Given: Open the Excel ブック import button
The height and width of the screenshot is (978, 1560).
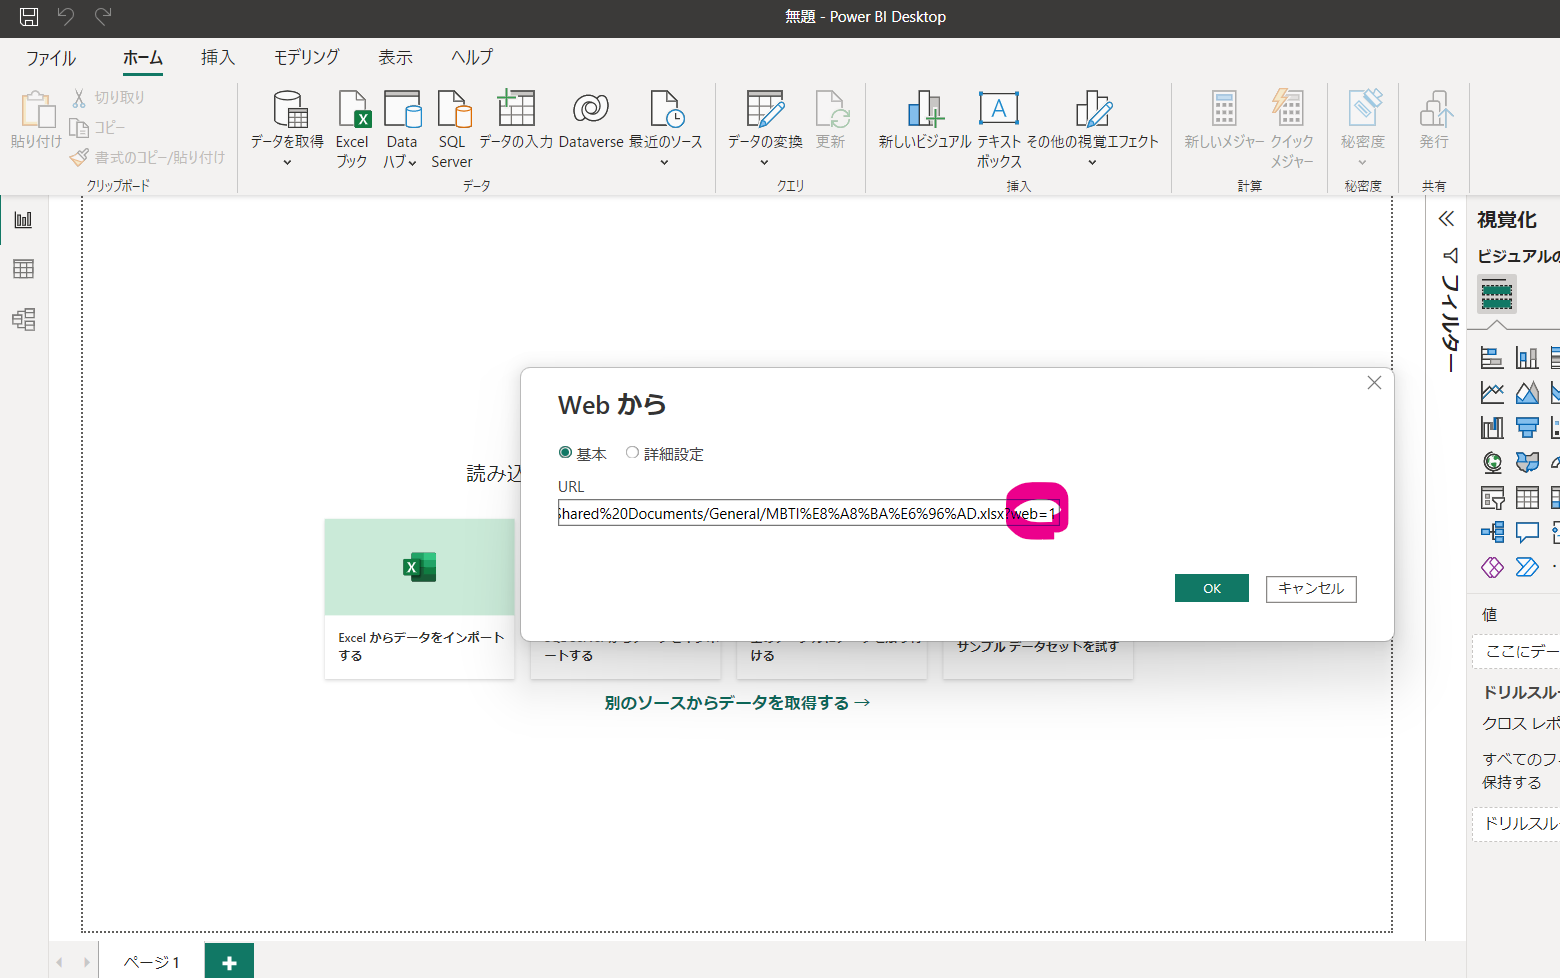Looking at the screenshot, I should pyautogui.click(x=352, y=129).
